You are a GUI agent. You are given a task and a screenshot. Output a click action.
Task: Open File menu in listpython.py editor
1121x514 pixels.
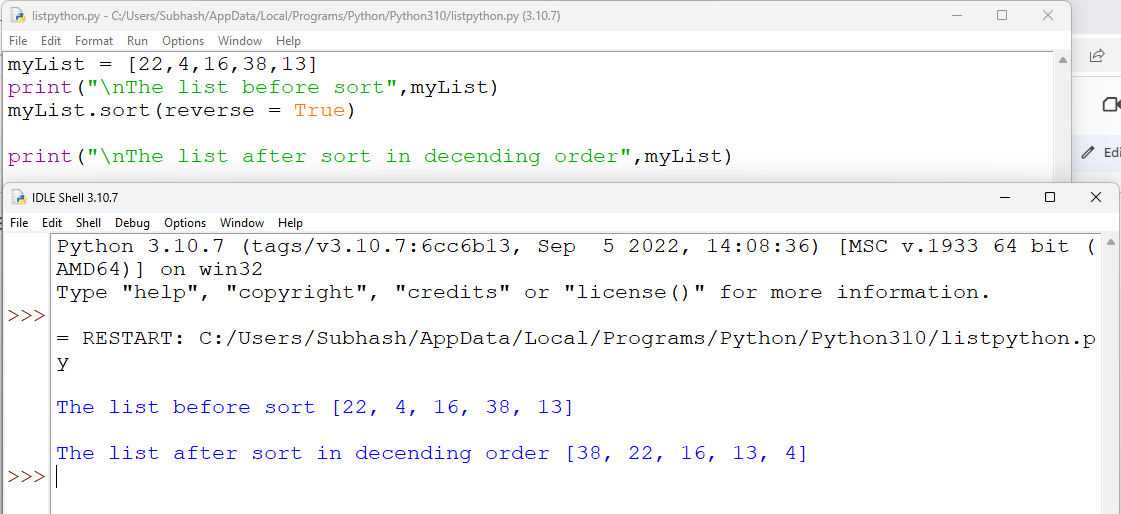(x=18, y=41)
